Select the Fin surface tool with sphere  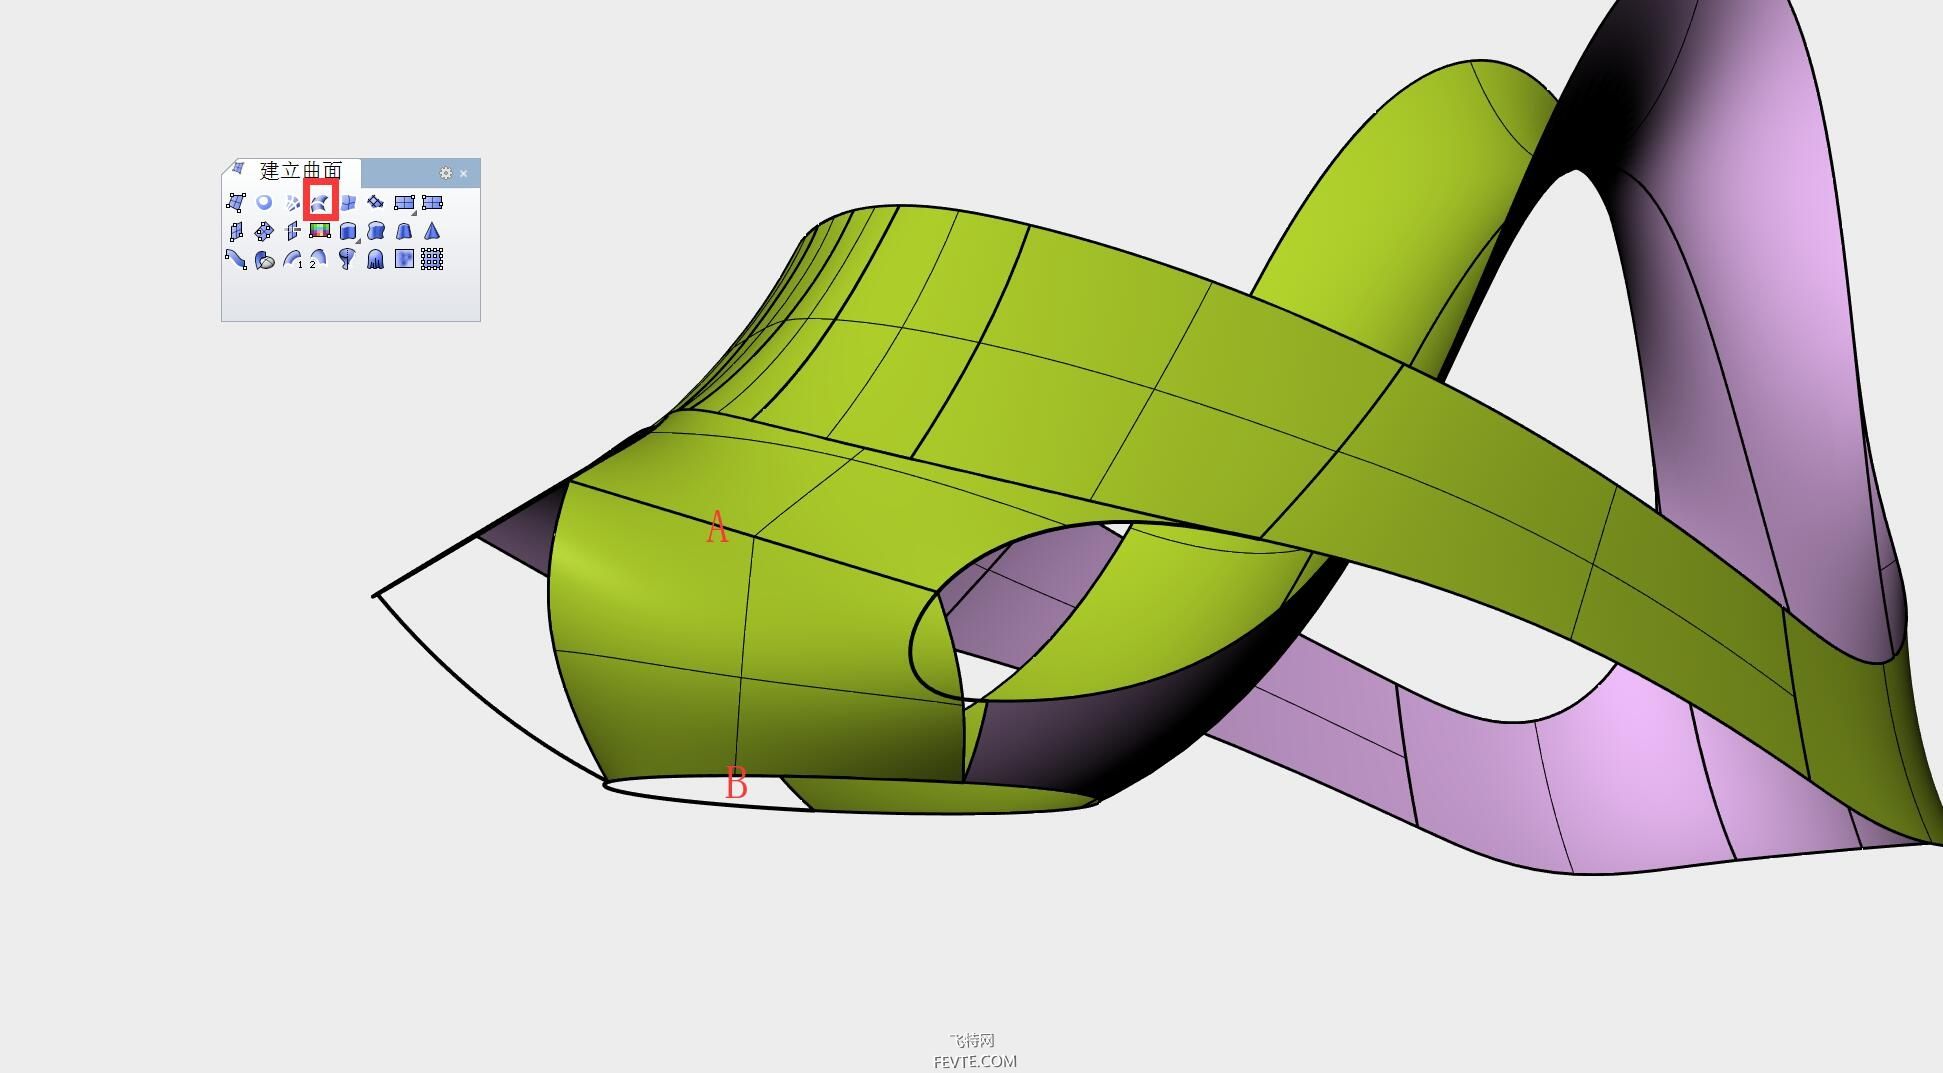pyautogui.click(x=264, y=259)
